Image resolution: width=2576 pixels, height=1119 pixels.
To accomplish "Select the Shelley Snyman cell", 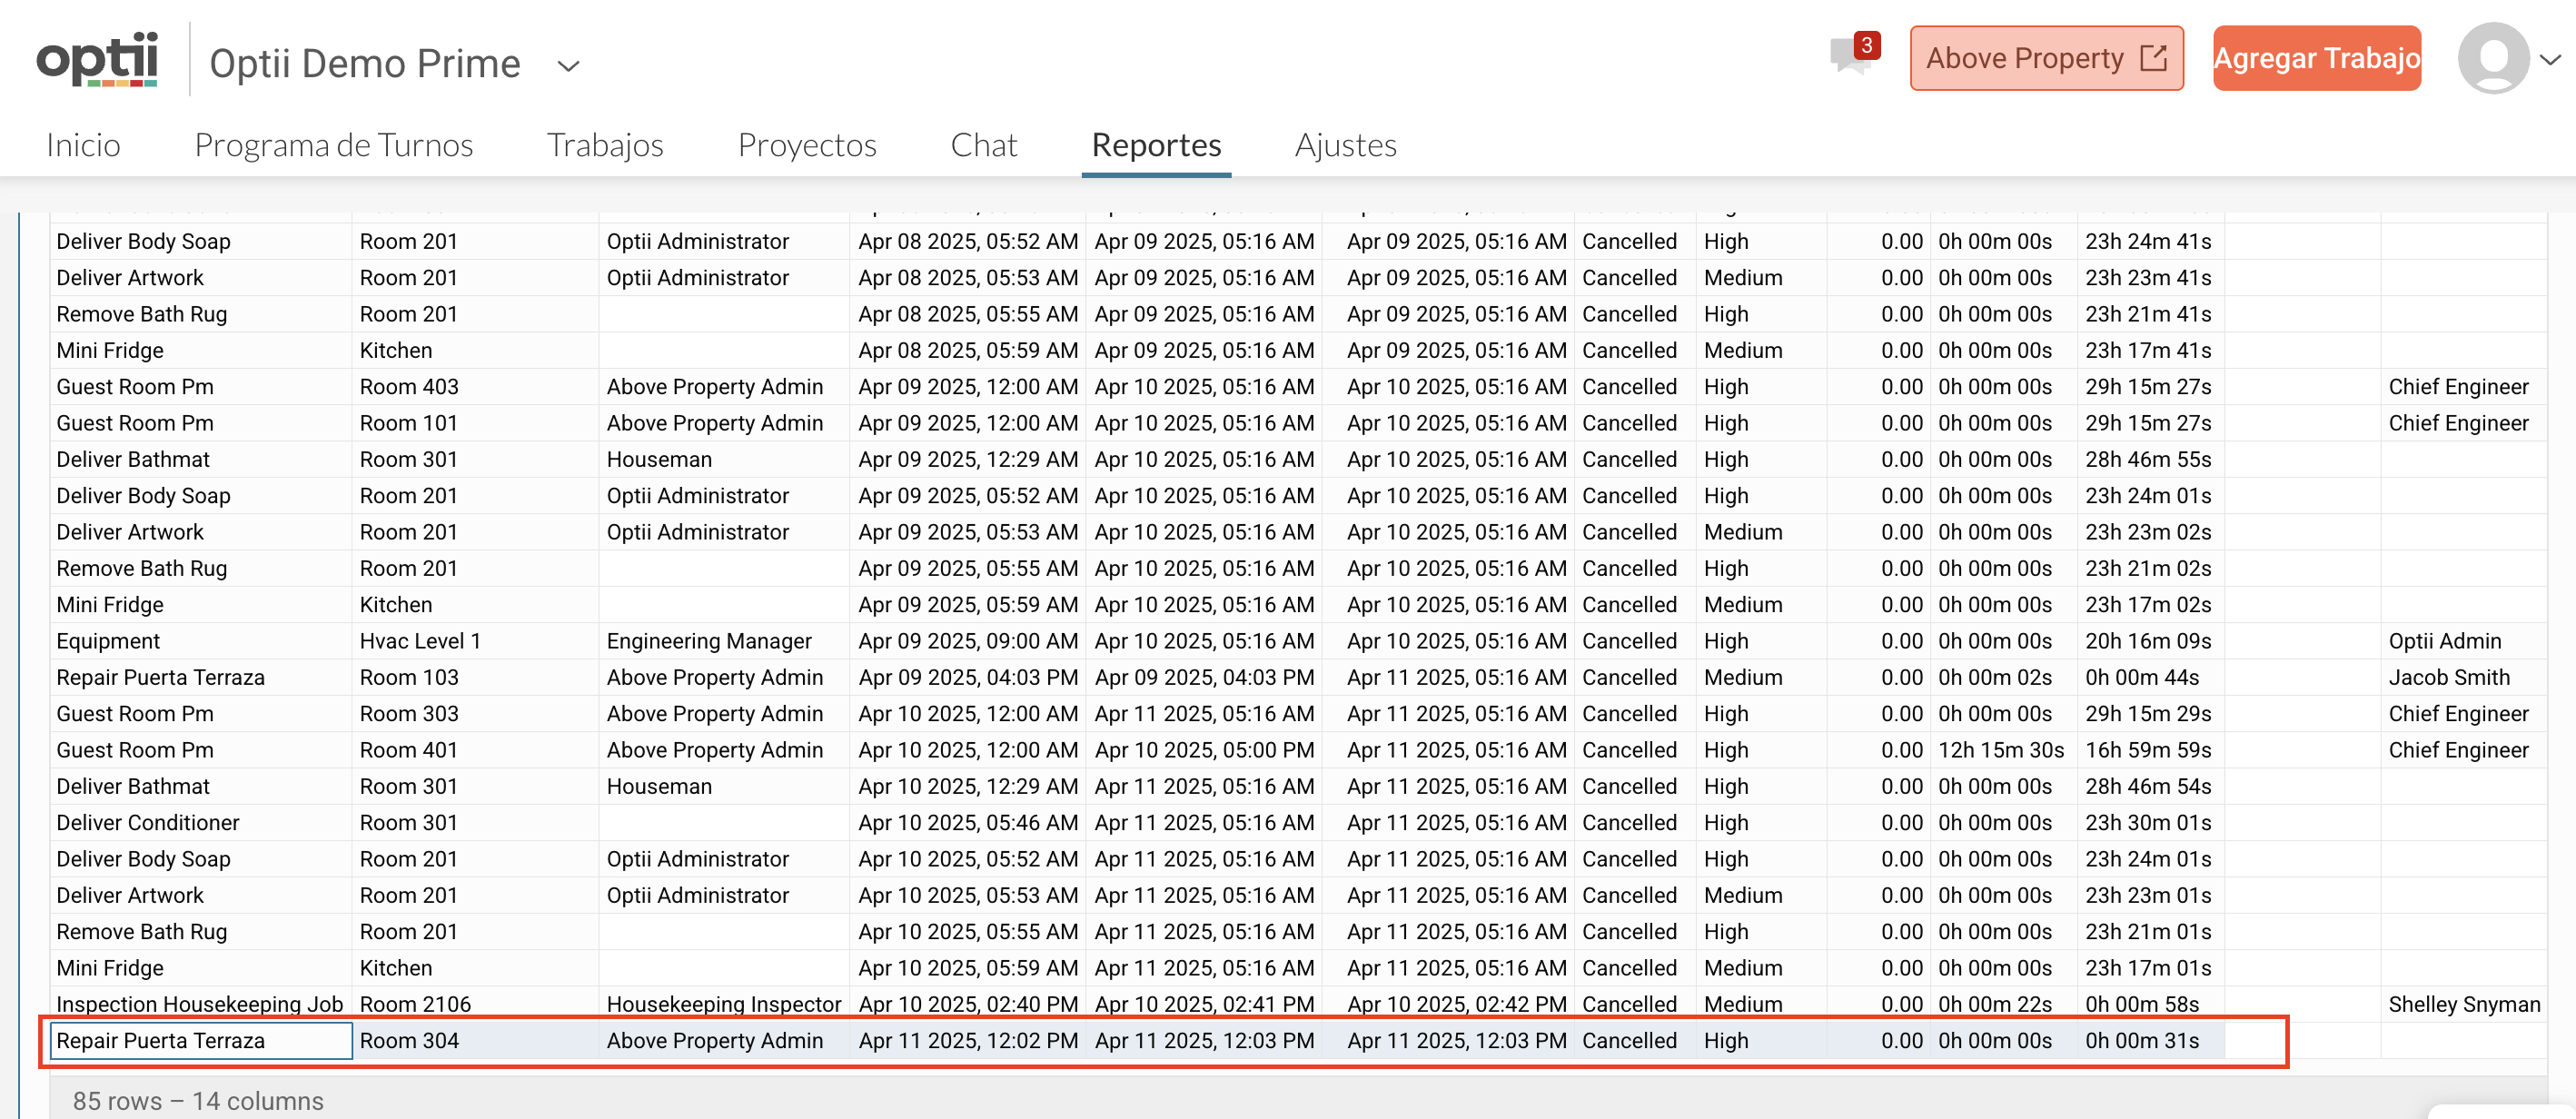I will 2463,1004.
